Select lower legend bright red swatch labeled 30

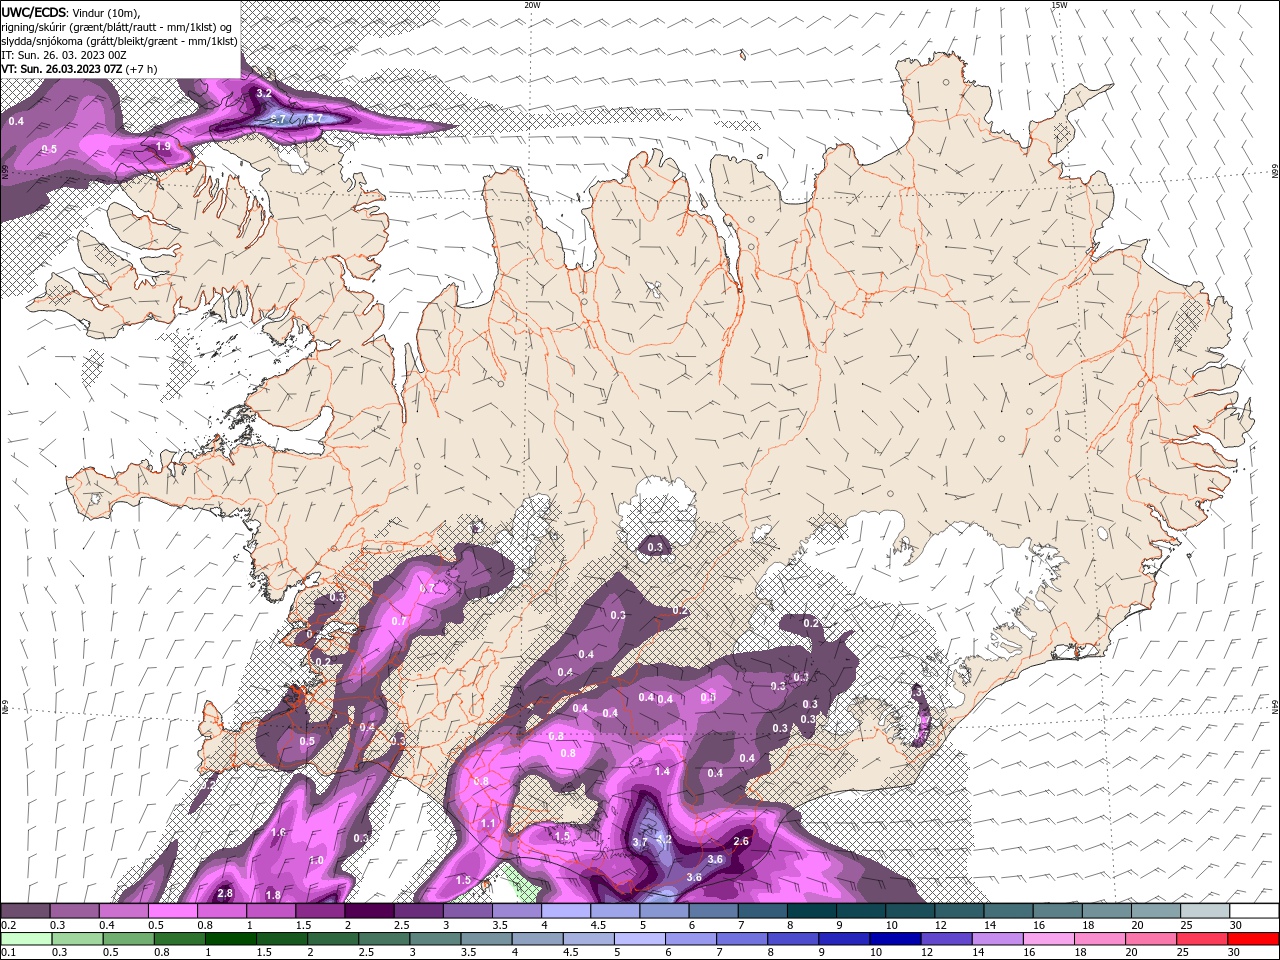click(1253, 939)
